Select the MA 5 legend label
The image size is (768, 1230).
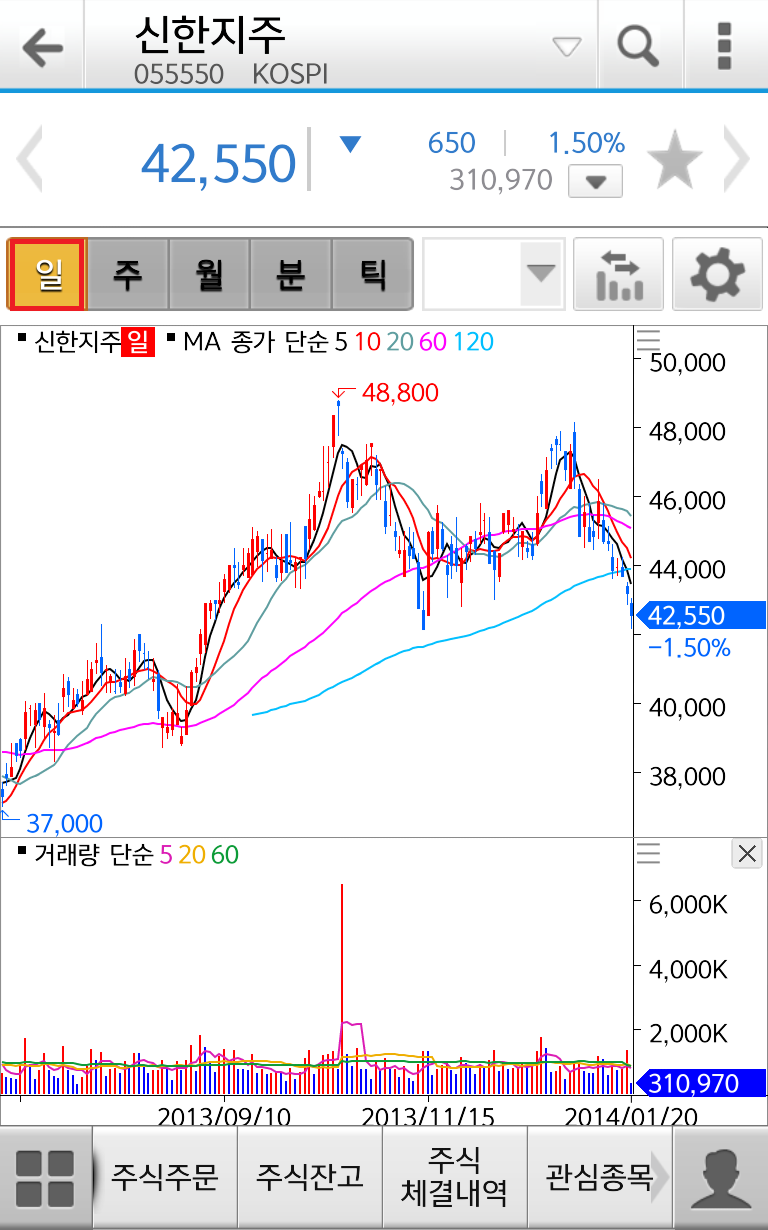340,342
